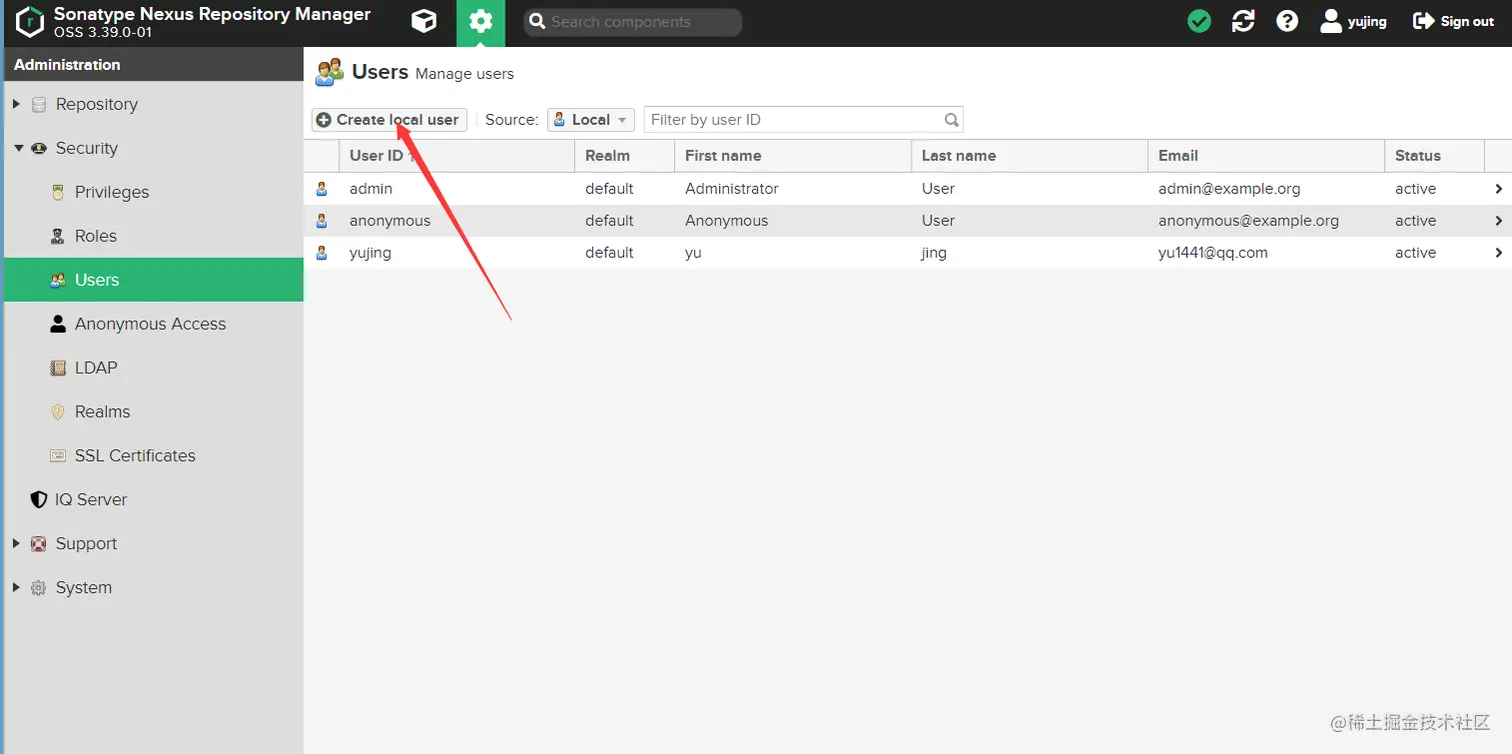
Task: Sort by Email column header
Action: 1266,156
